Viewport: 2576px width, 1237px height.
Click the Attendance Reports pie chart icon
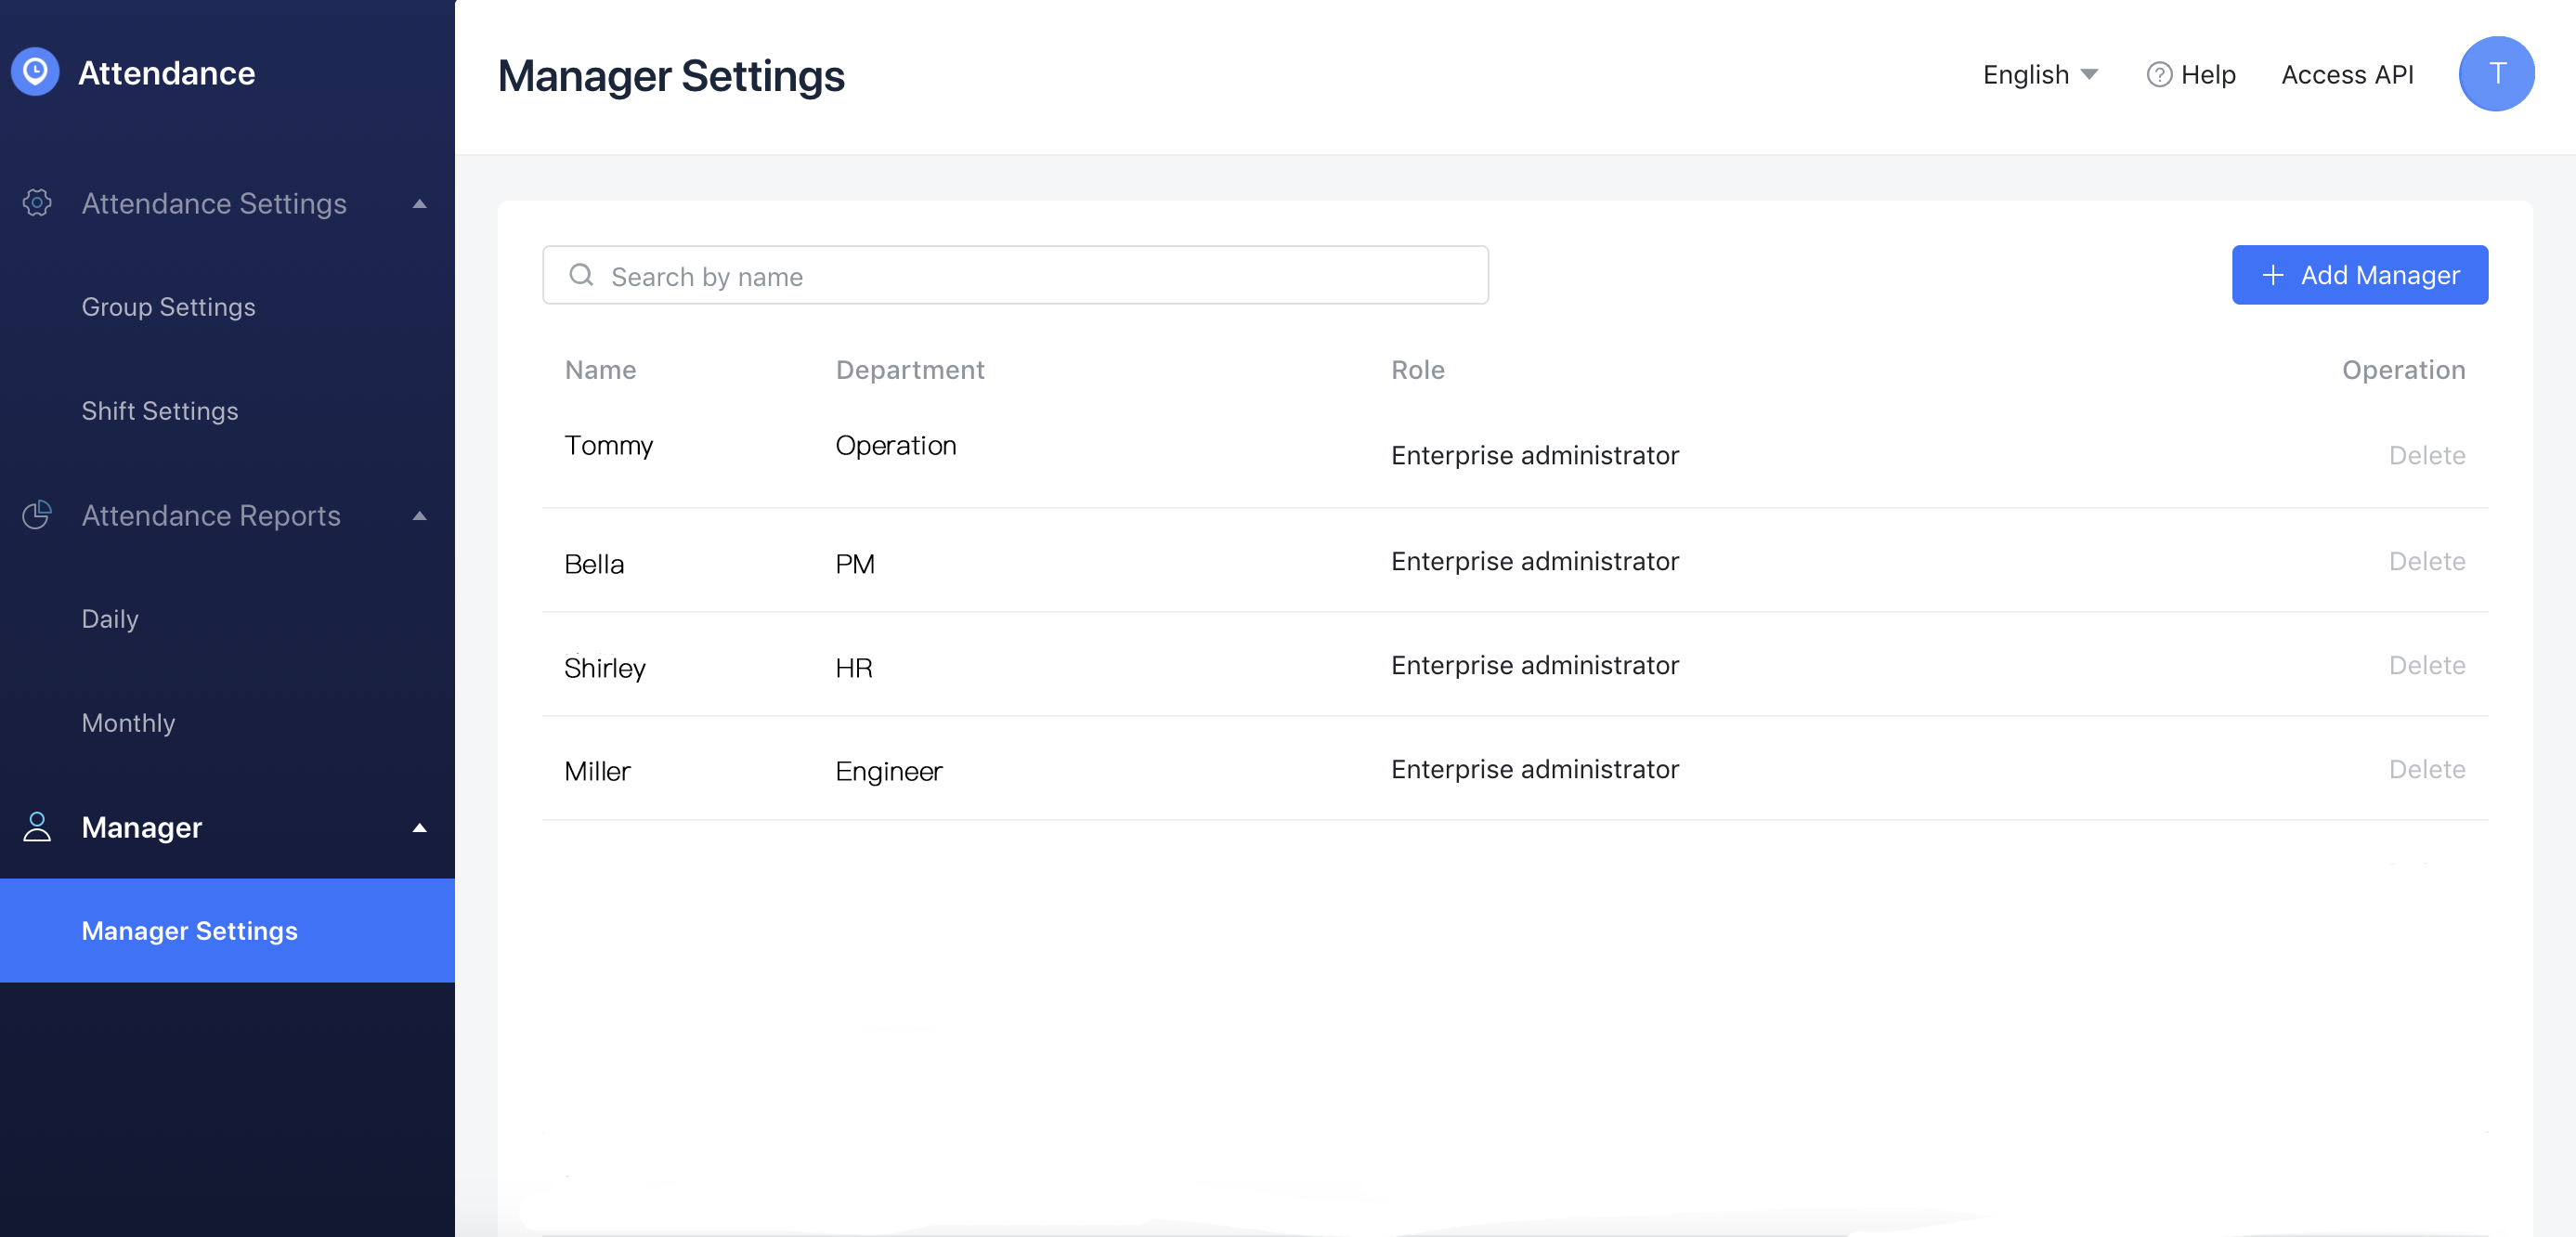click(37, 515)
